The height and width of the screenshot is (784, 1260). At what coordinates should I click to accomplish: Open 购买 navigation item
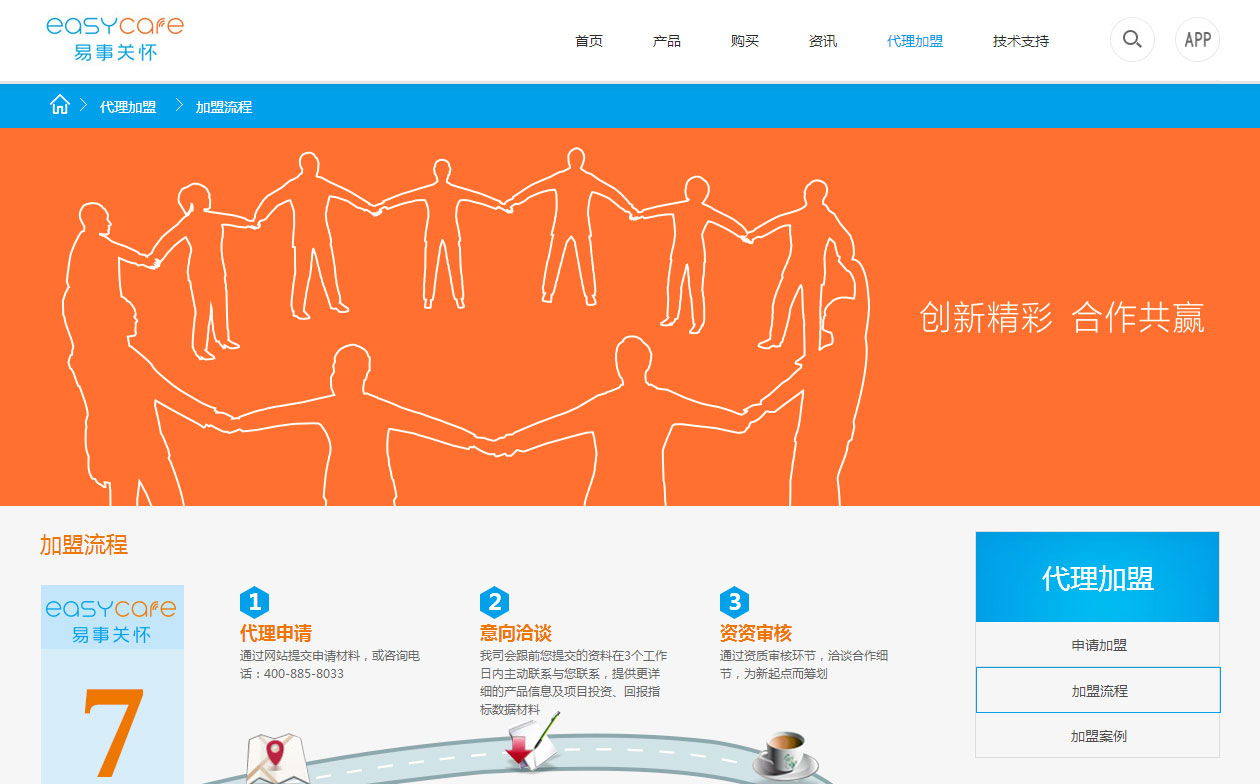745,41
